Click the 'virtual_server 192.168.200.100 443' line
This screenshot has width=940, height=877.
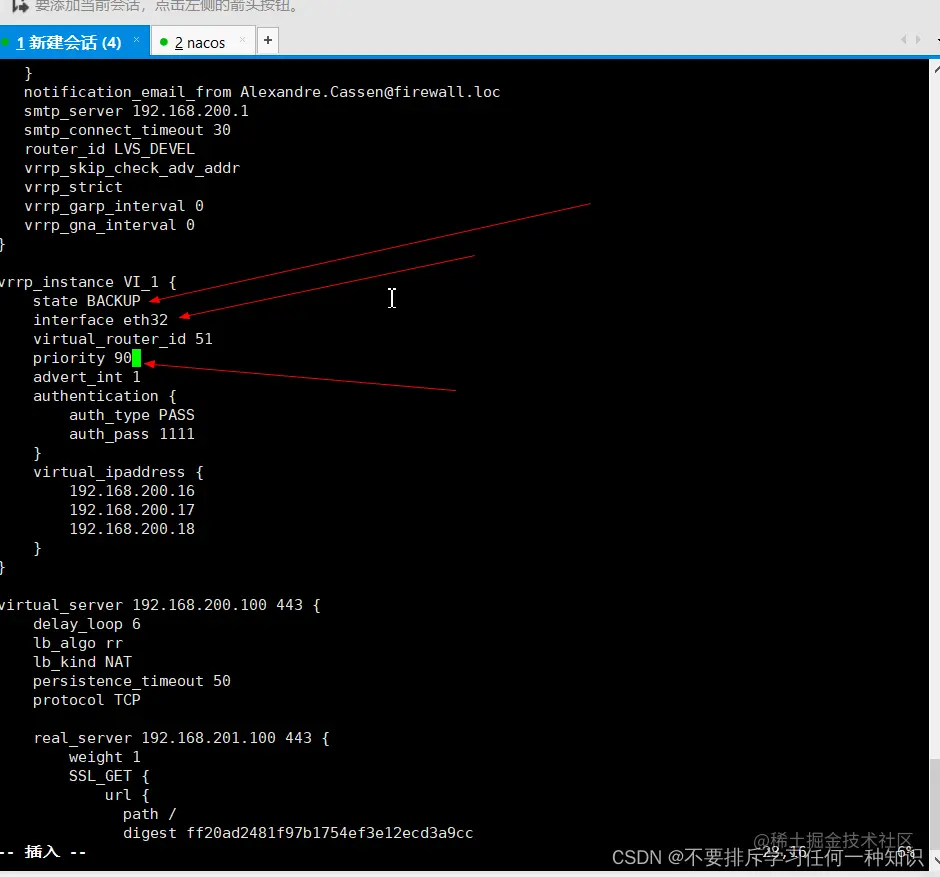tap(160, 605)
